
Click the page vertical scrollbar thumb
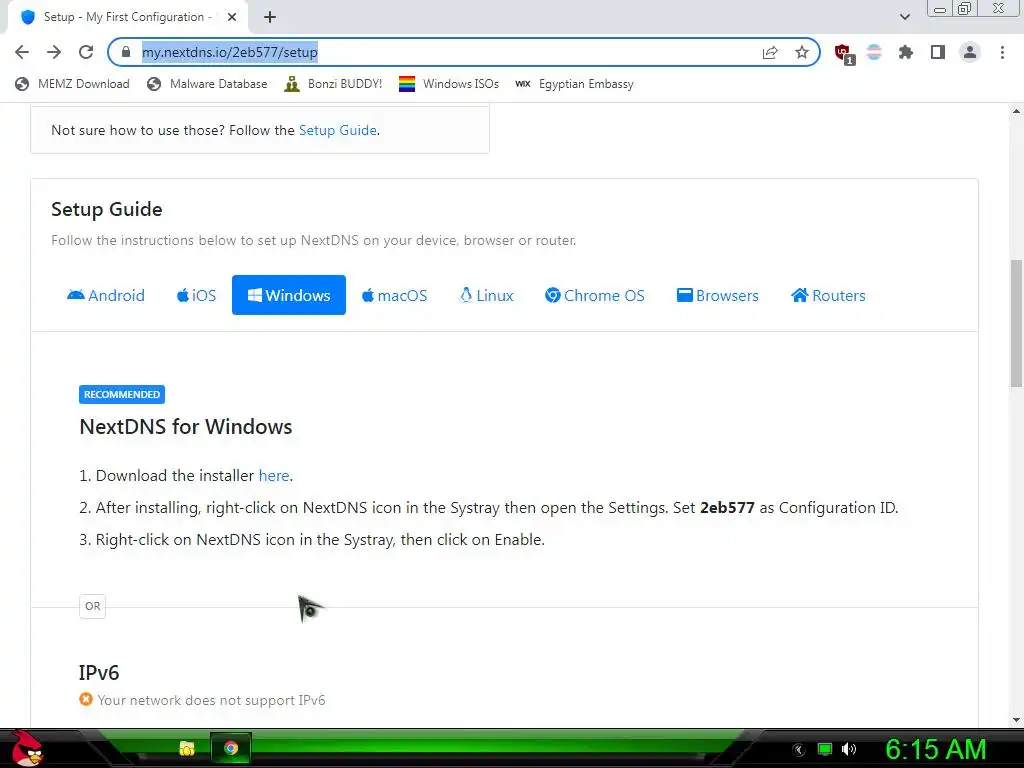(x=1016, y=323)
